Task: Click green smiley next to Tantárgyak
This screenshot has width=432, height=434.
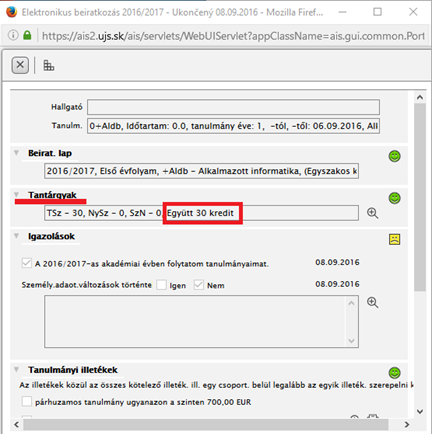Action: [395, 198]
